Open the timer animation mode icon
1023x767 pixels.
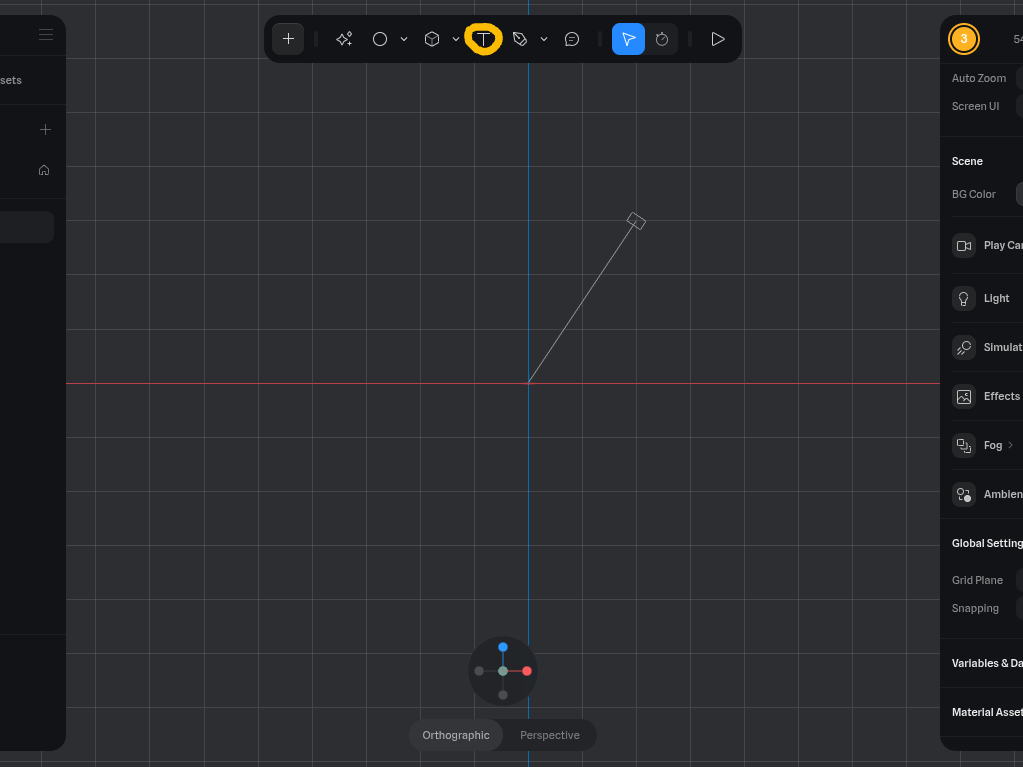[662, 39]
